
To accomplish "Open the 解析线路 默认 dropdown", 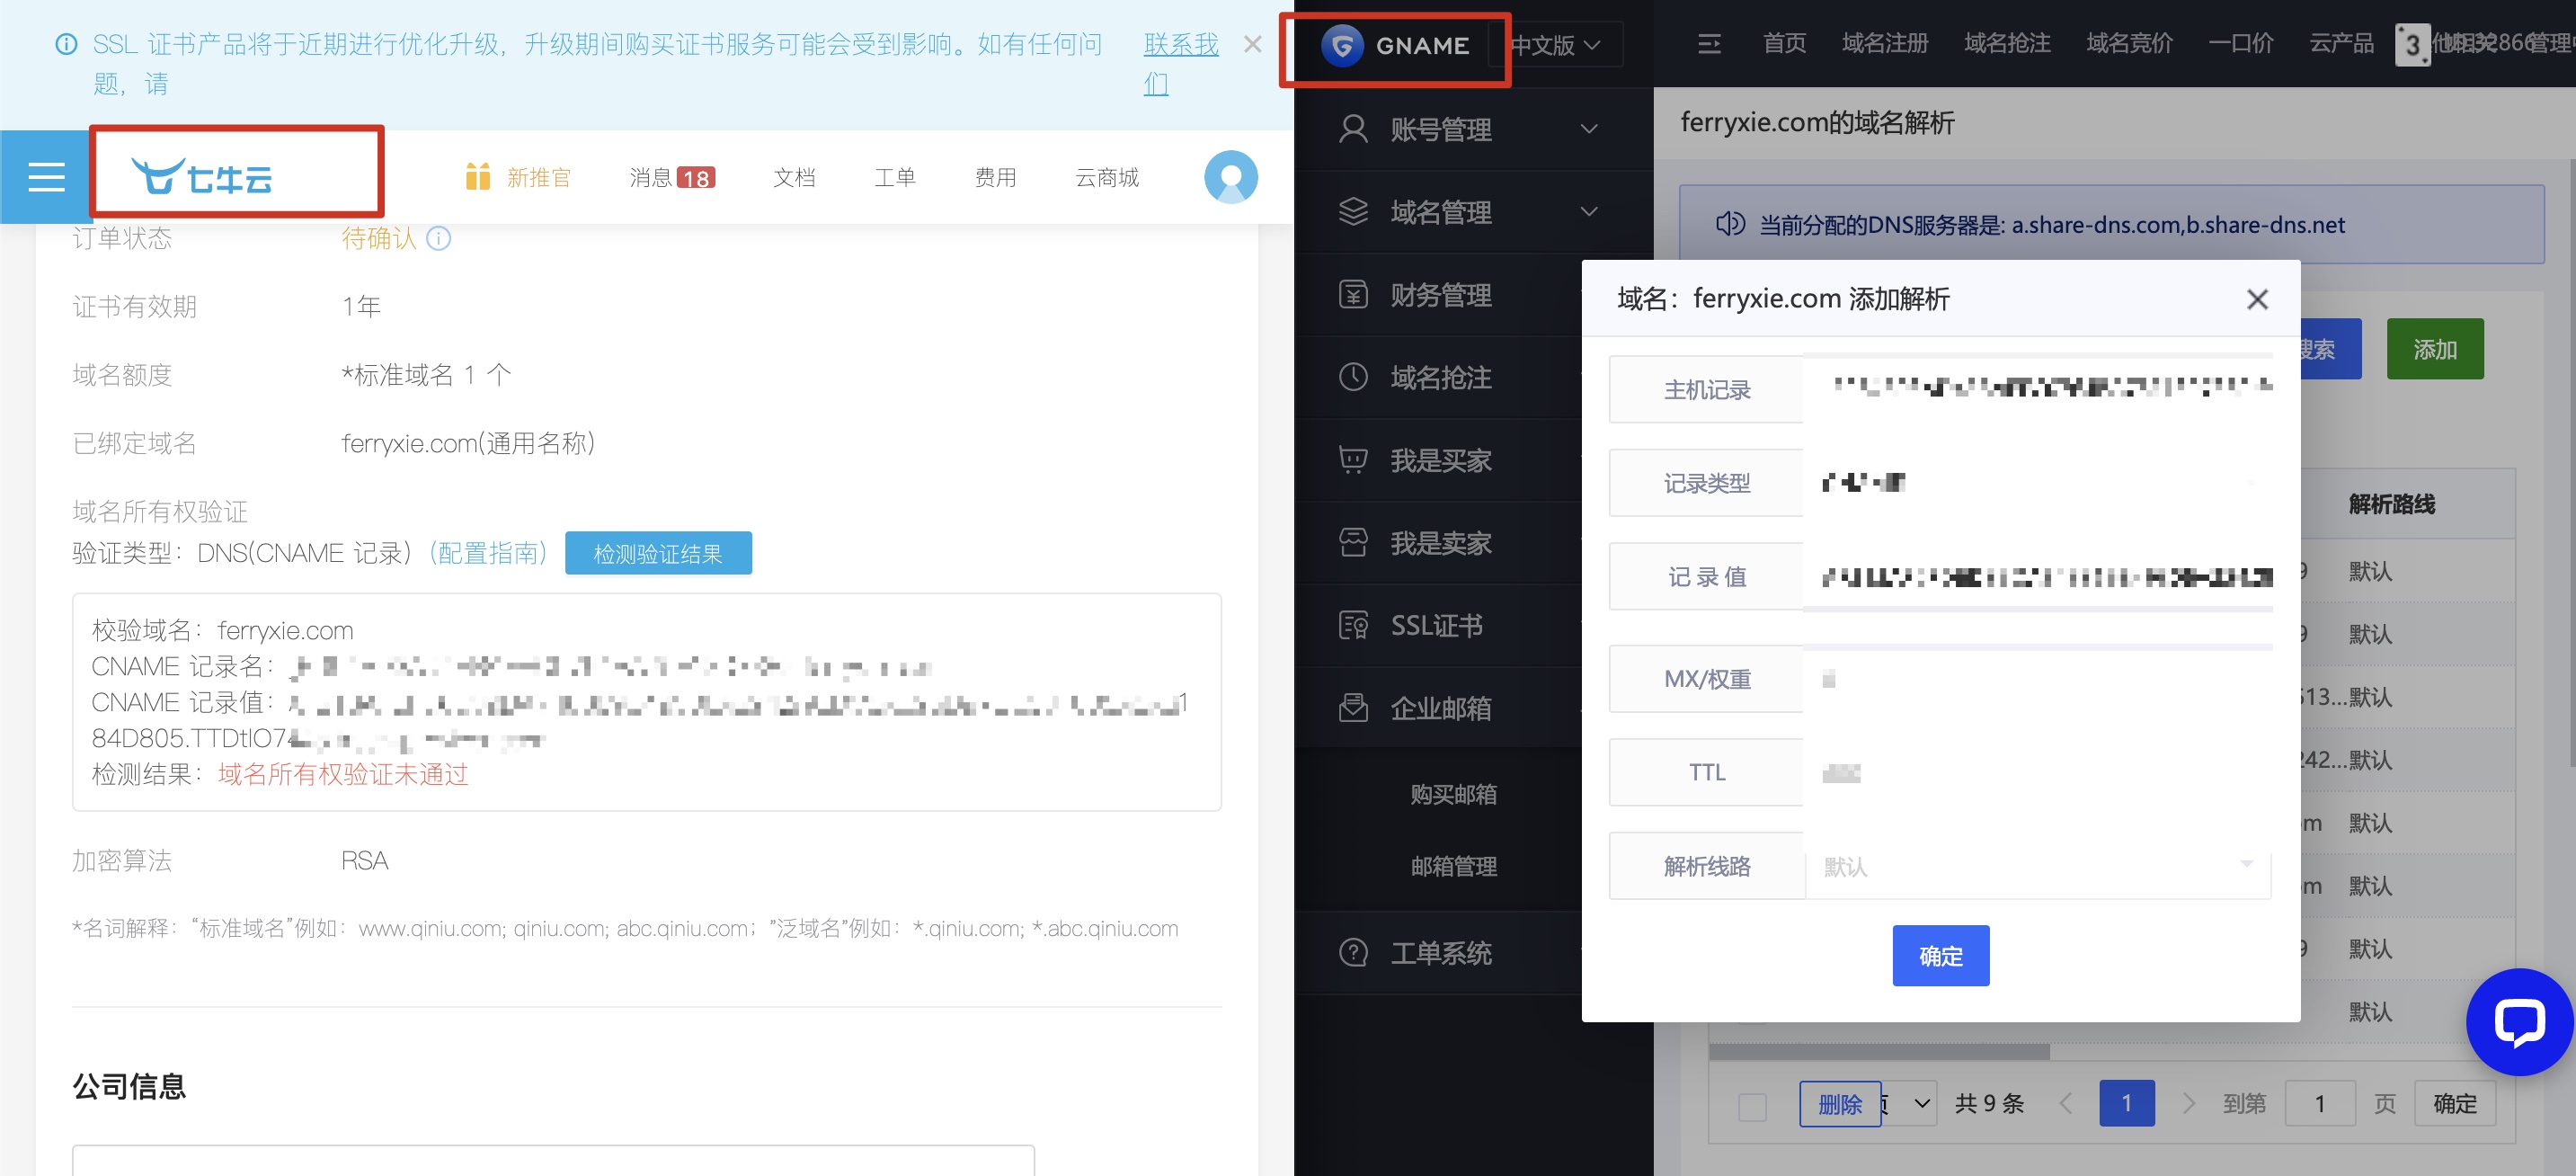I will (2036, 866).
